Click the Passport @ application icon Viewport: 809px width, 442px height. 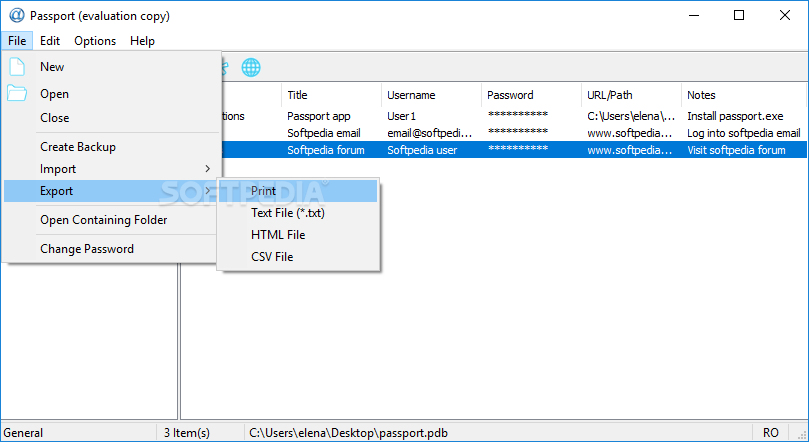click(x=17, y=15)
